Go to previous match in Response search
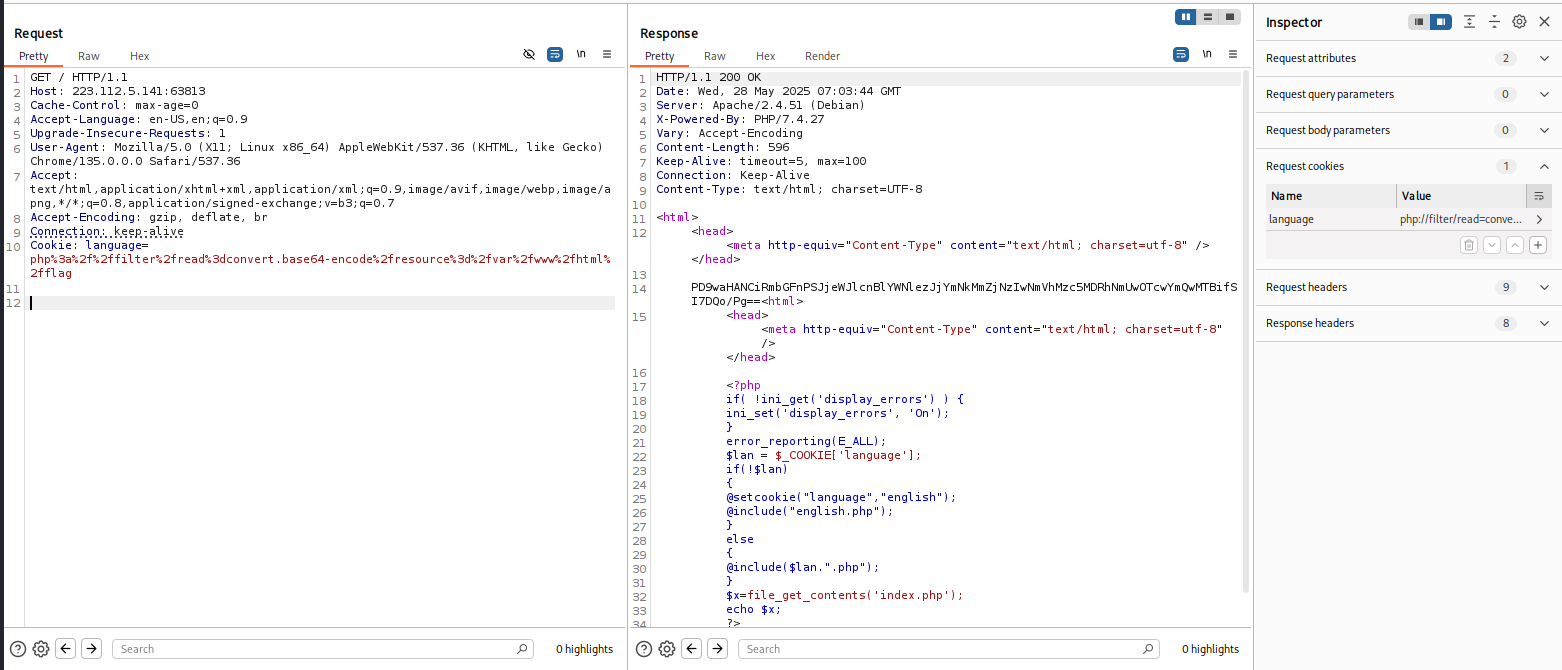 coord(692,648)
